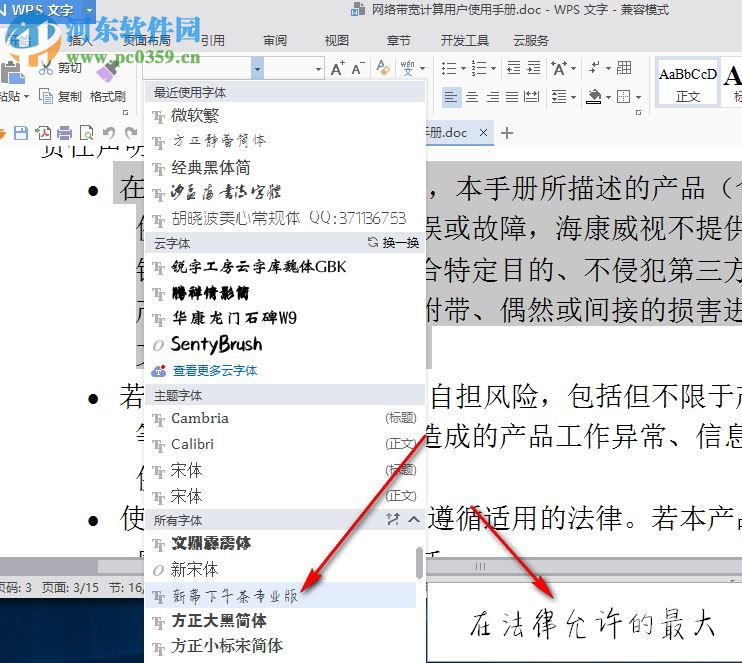Open the 云服务 (Cloud Service) tab
Screen dimensions: 742x663
coord(531,41)
